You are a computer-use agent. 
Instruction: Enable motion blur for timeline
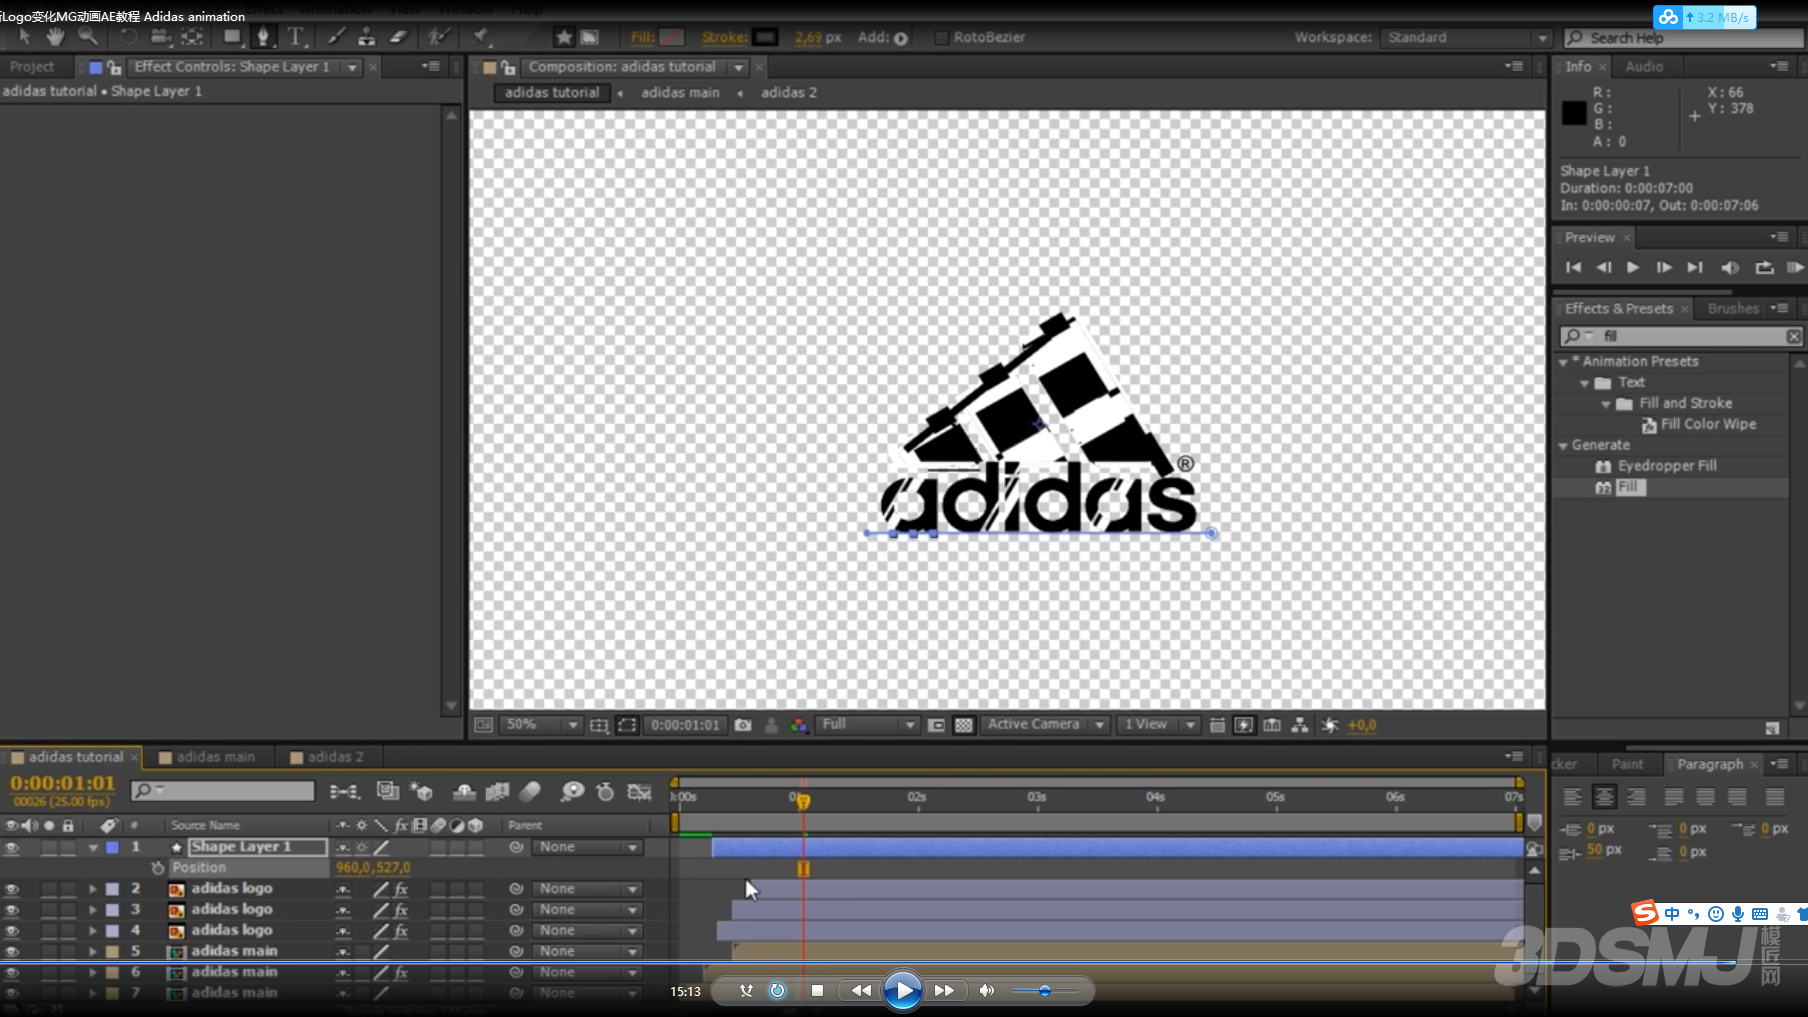click(530, 792)
